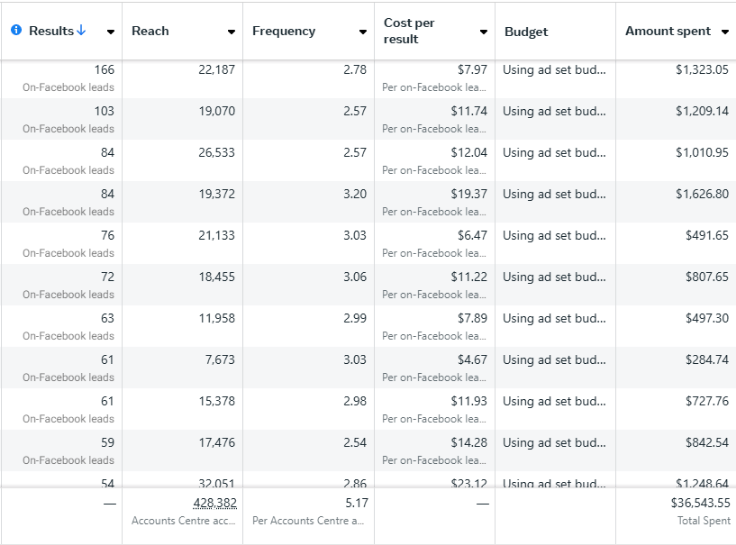Click the 428,382 total reach value

coord(214,503)
